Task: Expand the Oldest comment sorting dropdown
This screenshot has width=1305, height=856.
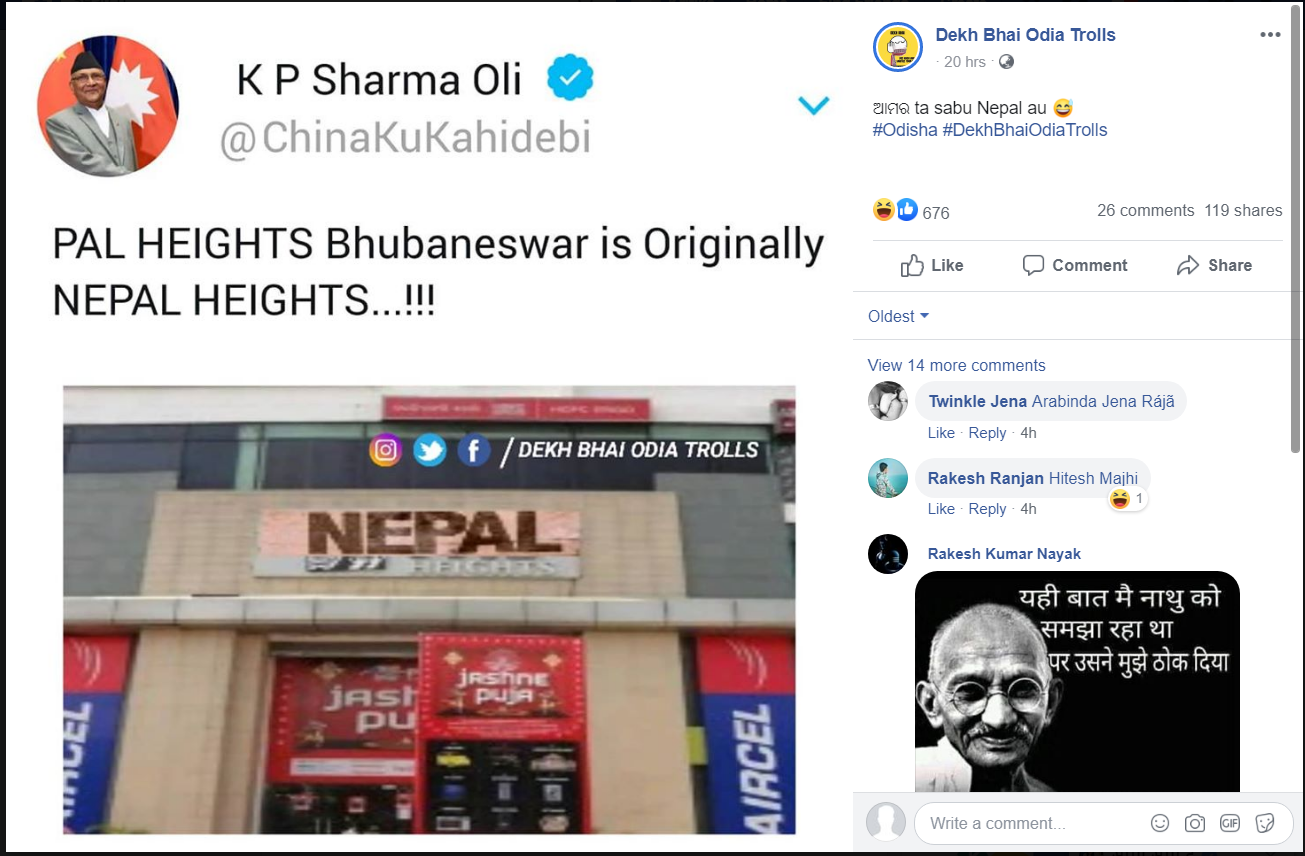Action: tap(898, 316)
